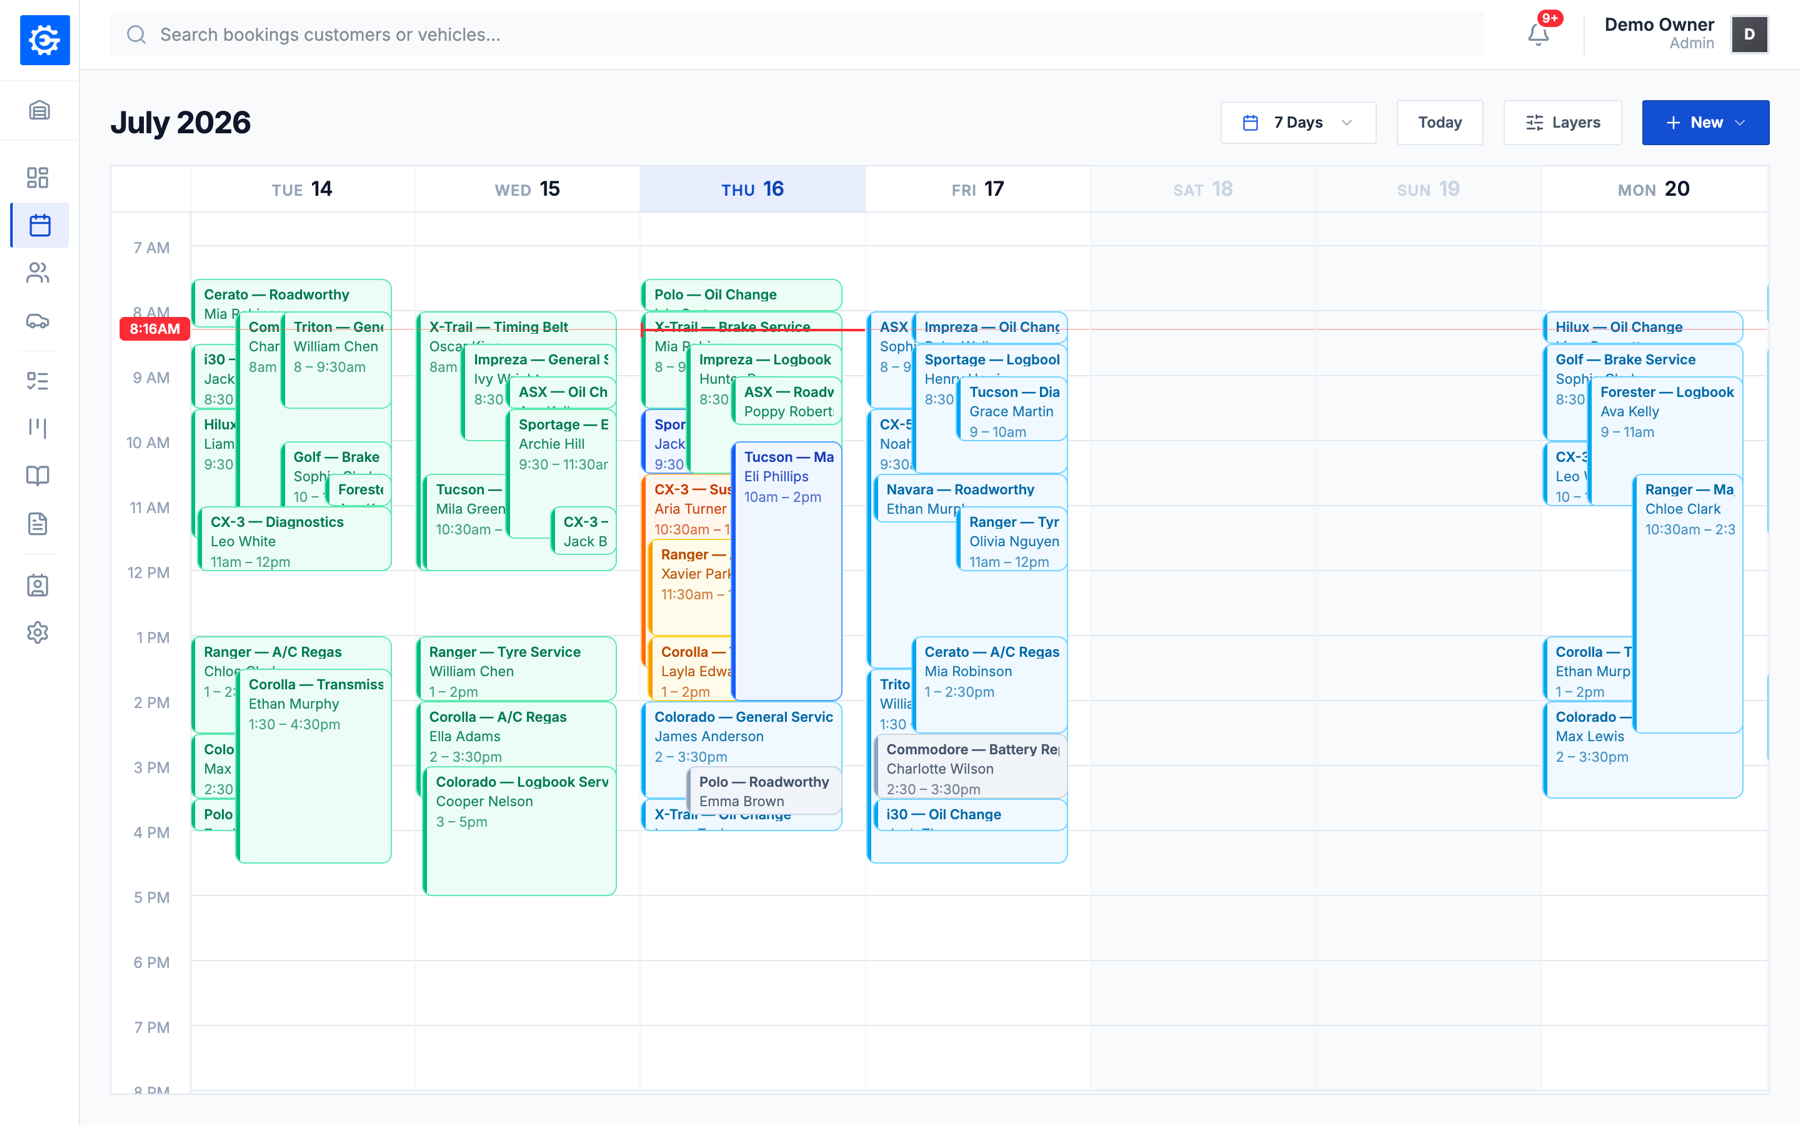
Task: Open the open-book icon in sidebar
Action: [x=38, y=476]
